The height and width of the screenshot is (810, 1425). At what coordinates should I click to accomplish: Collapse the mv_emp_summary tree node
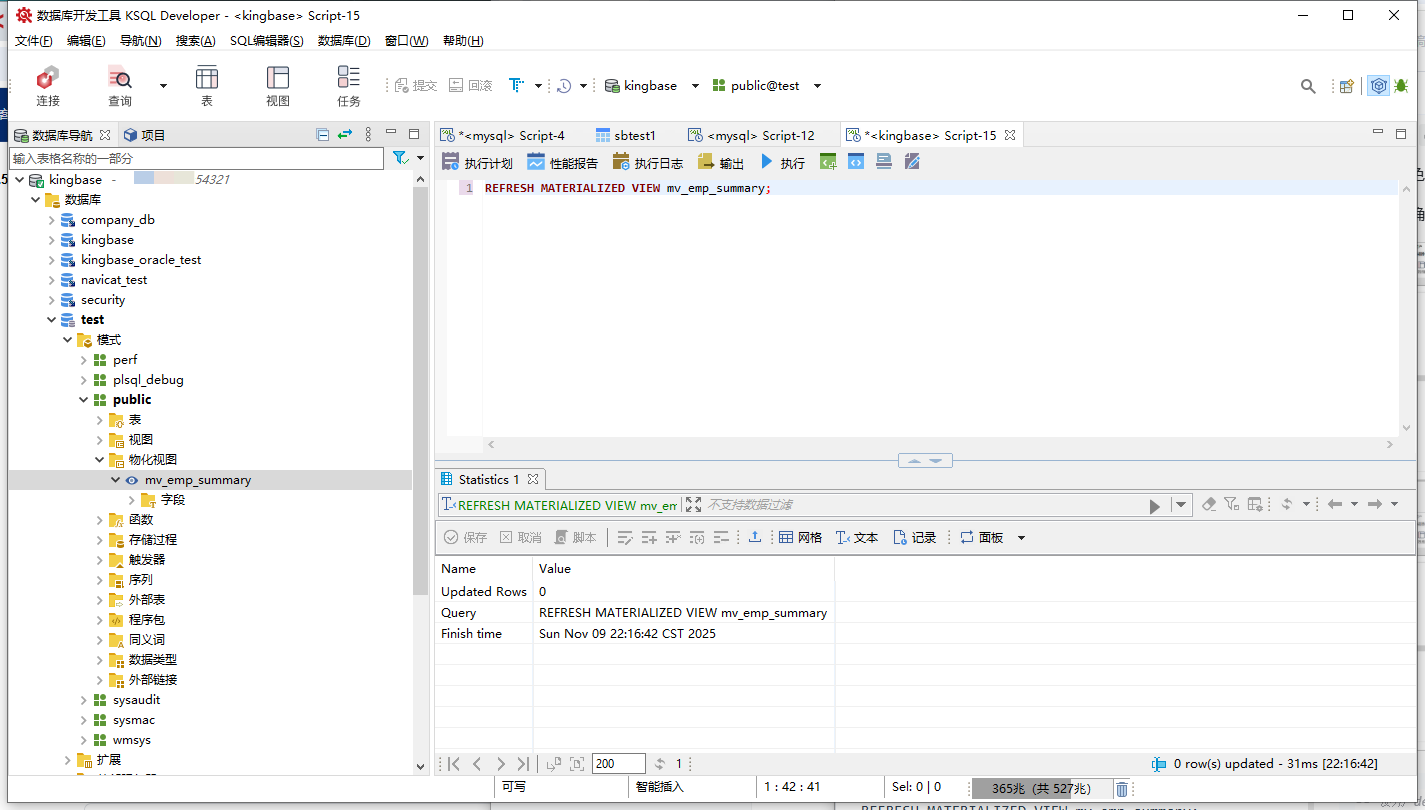click(x=116, y=480)
